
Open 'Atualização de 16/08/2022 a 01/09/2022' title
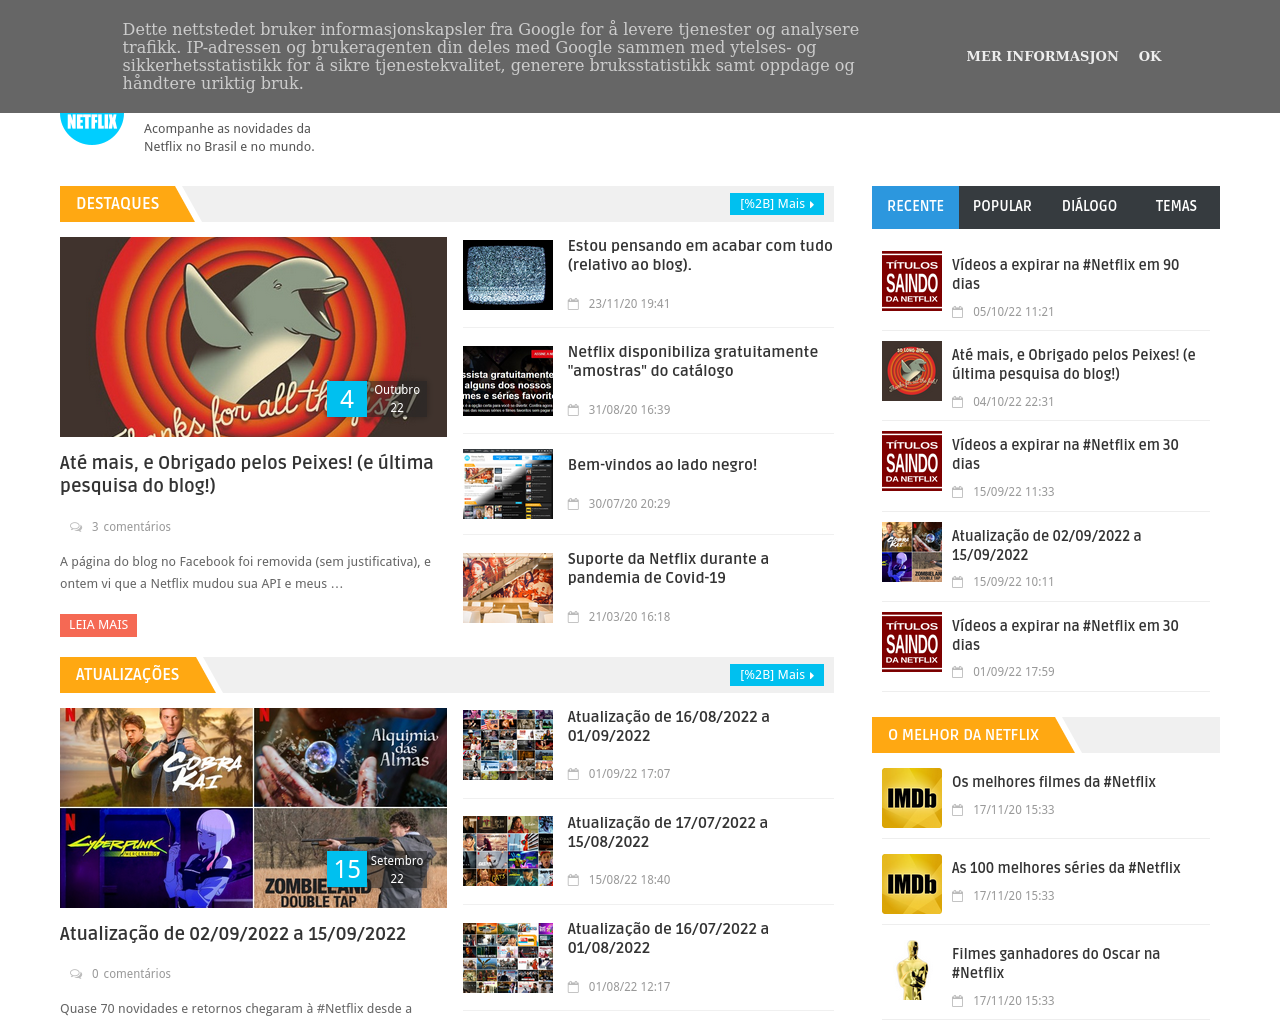click(669, 726)
